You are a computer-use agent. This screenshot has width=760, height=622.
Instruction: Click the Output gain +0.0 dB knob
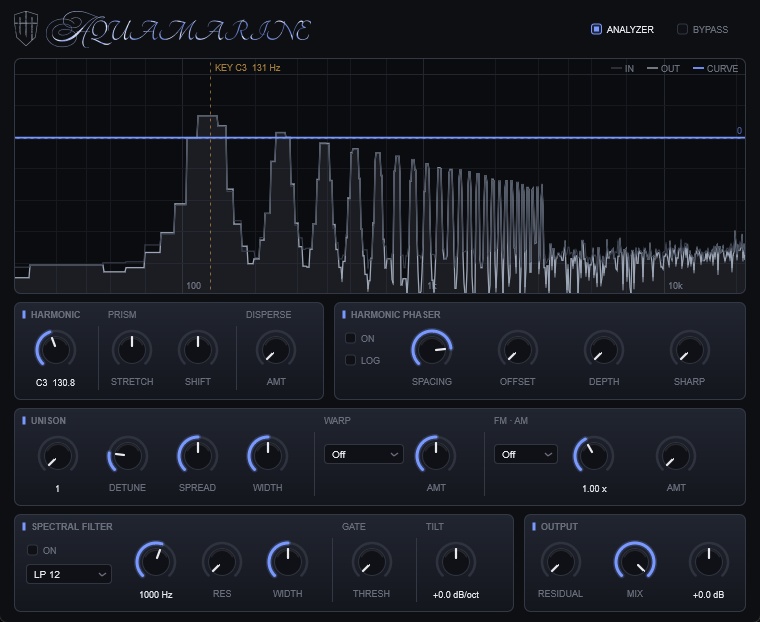pos(709,561)
